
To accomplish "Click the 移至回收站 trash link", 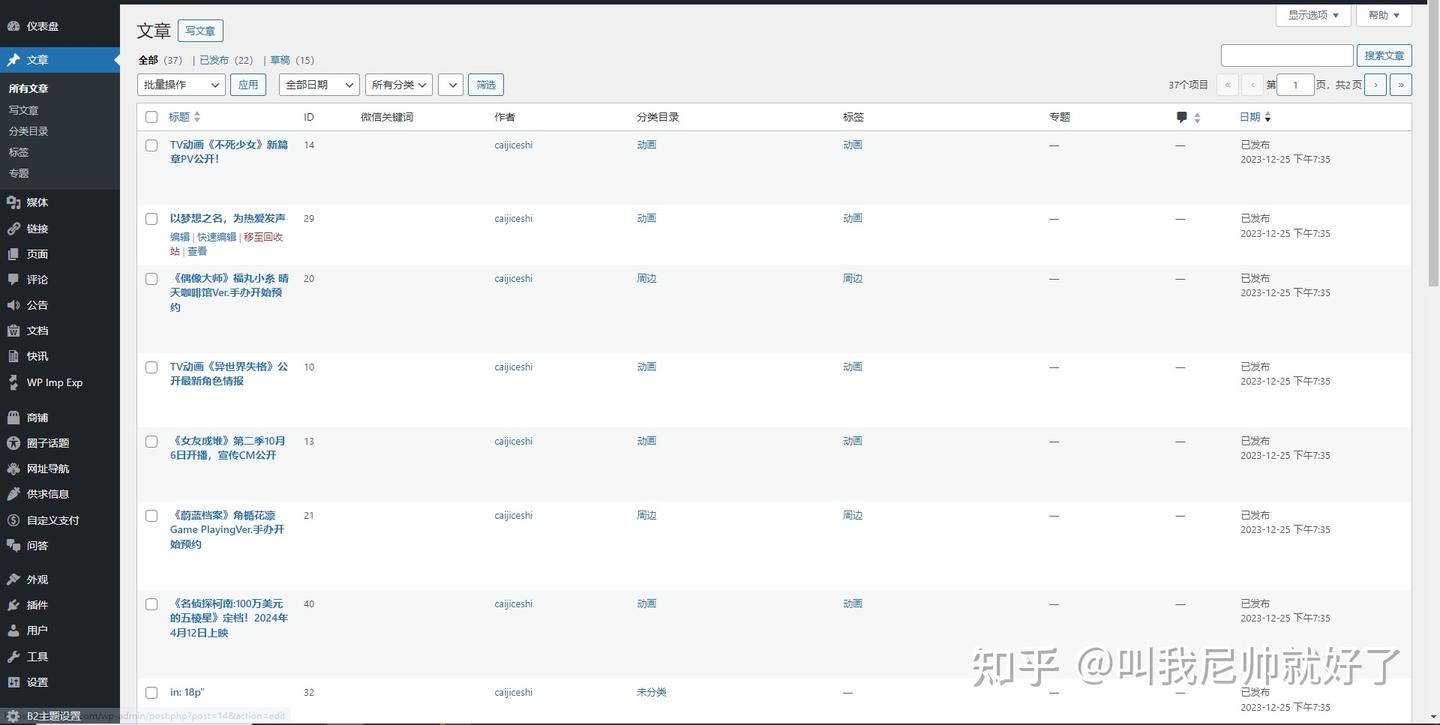I will 261,237.
